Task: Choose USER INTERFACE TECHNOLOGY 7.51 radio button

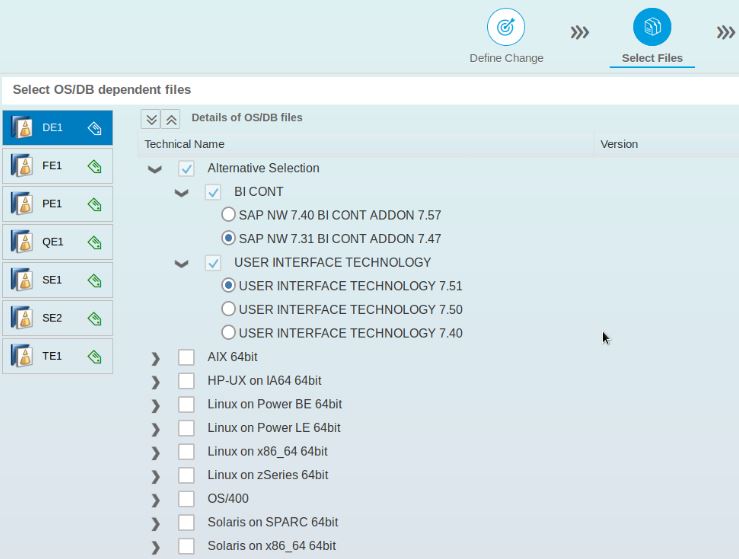Action: [x=228, y=286]
